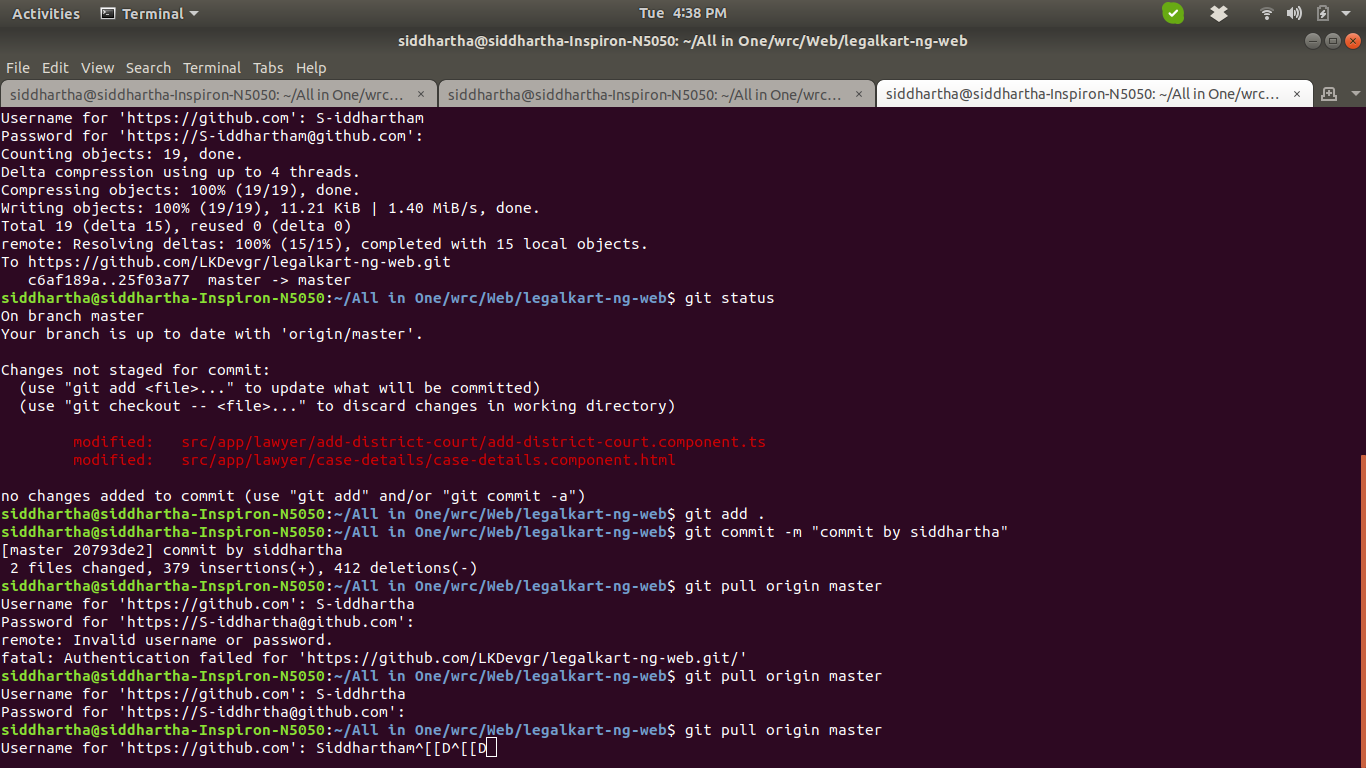Close the first terminal tab
Viewport: 1366px width, 768px height.
421,94
